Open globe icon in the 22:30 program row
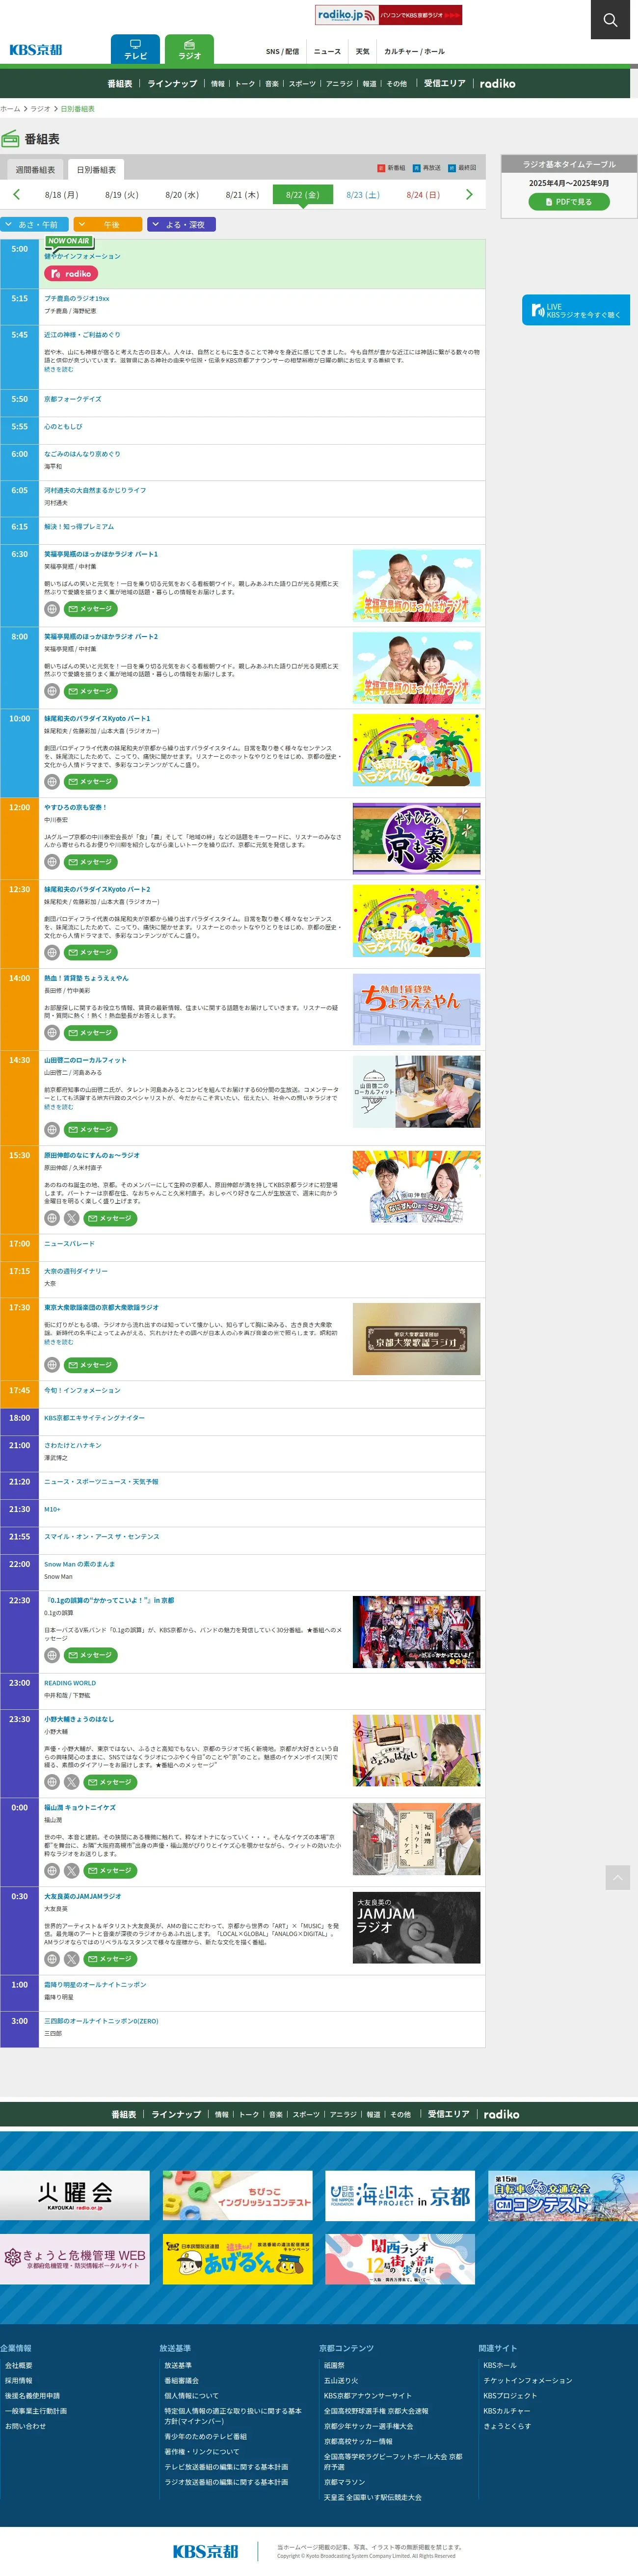Image resolution: width=638 pixels, height=2576 pixels. (x=52, y=1655)
